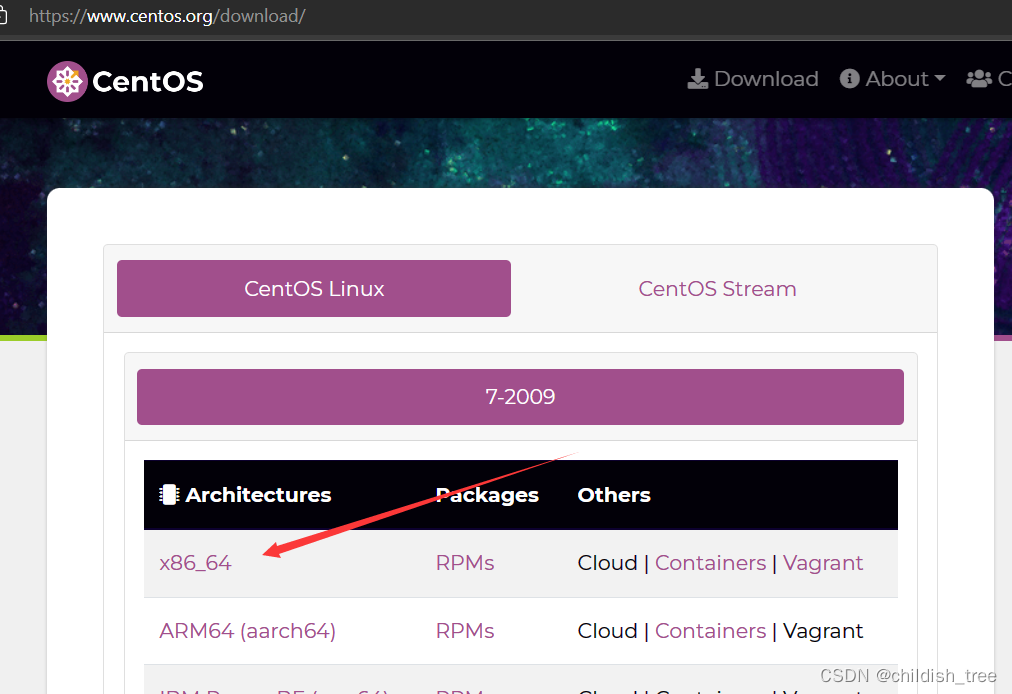Viewport: 1012px width, 694px height.
Task: Switch to the CentOS Stream tab
Action: (717, 289)
